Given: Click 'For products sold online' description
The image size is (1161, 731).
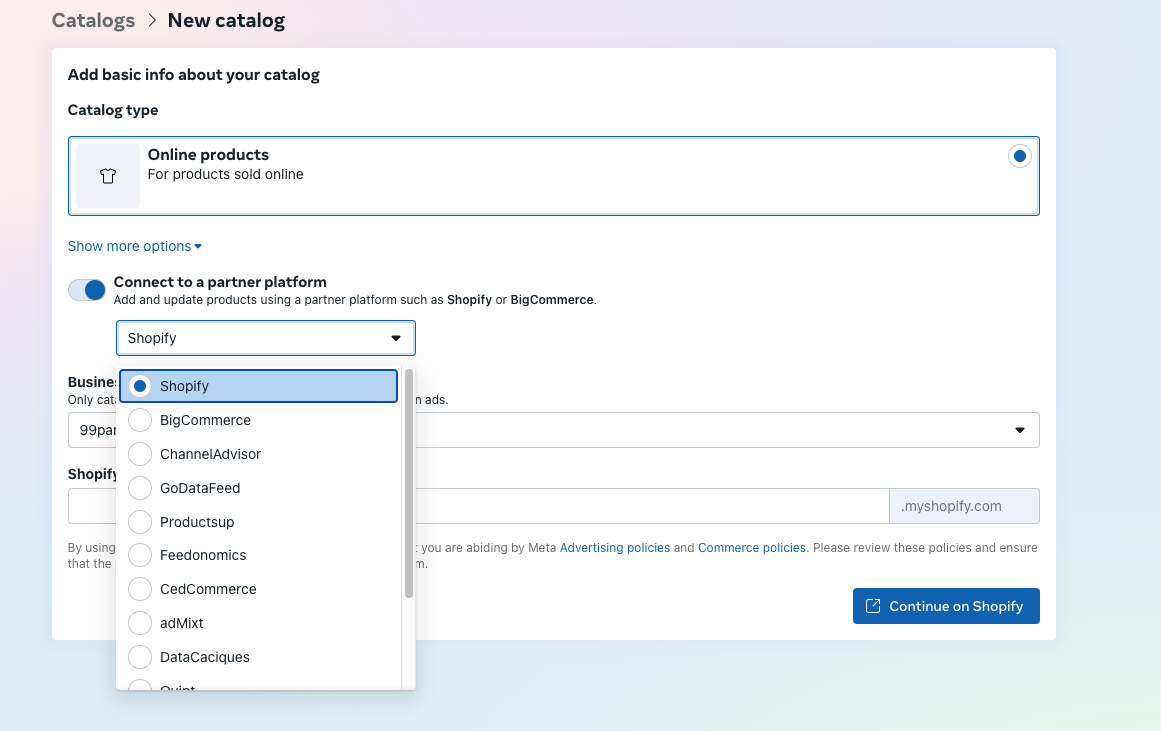Looking at the screenshot, I should coord(226,175).
